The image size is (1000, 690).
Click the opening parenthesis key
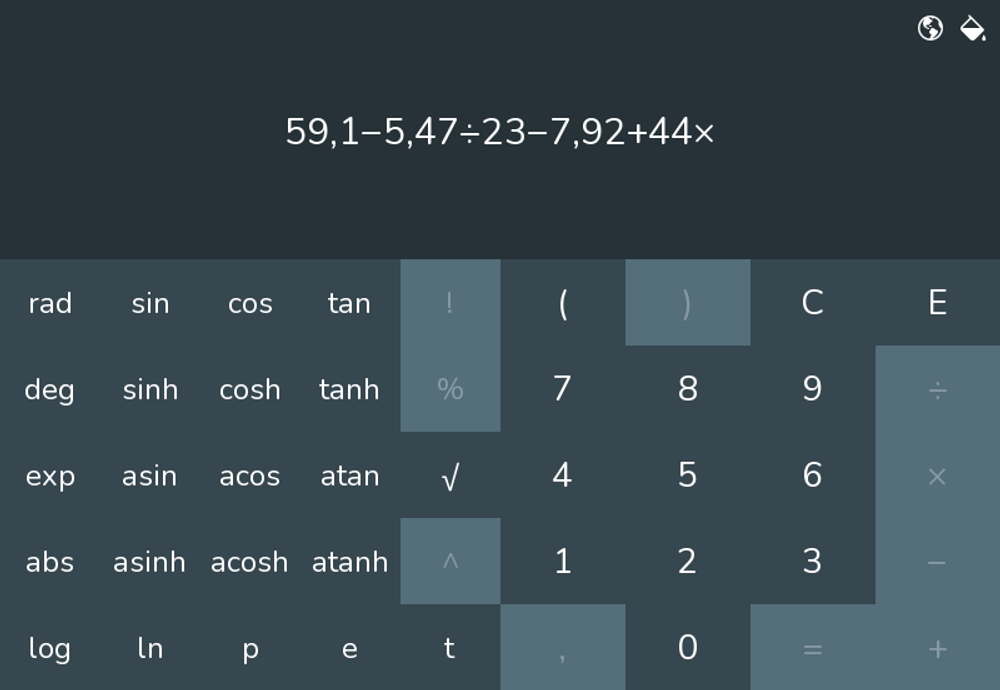562,302
